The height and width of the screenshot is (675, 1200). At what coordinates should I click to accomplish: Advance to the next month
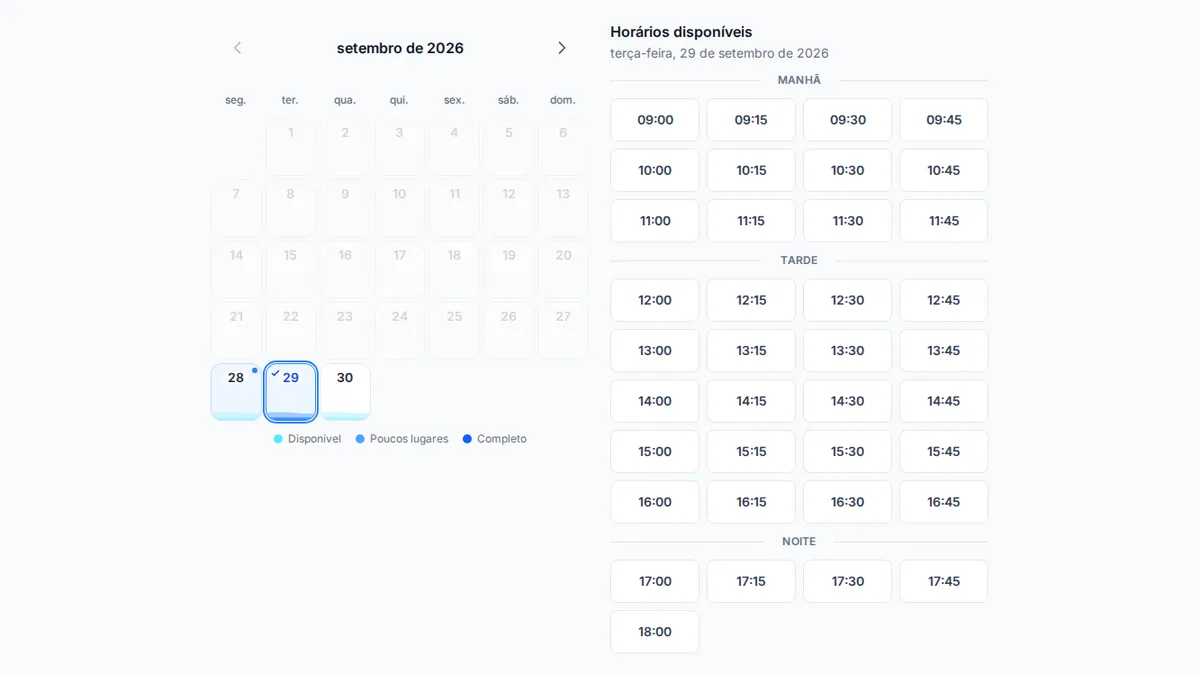562,48
